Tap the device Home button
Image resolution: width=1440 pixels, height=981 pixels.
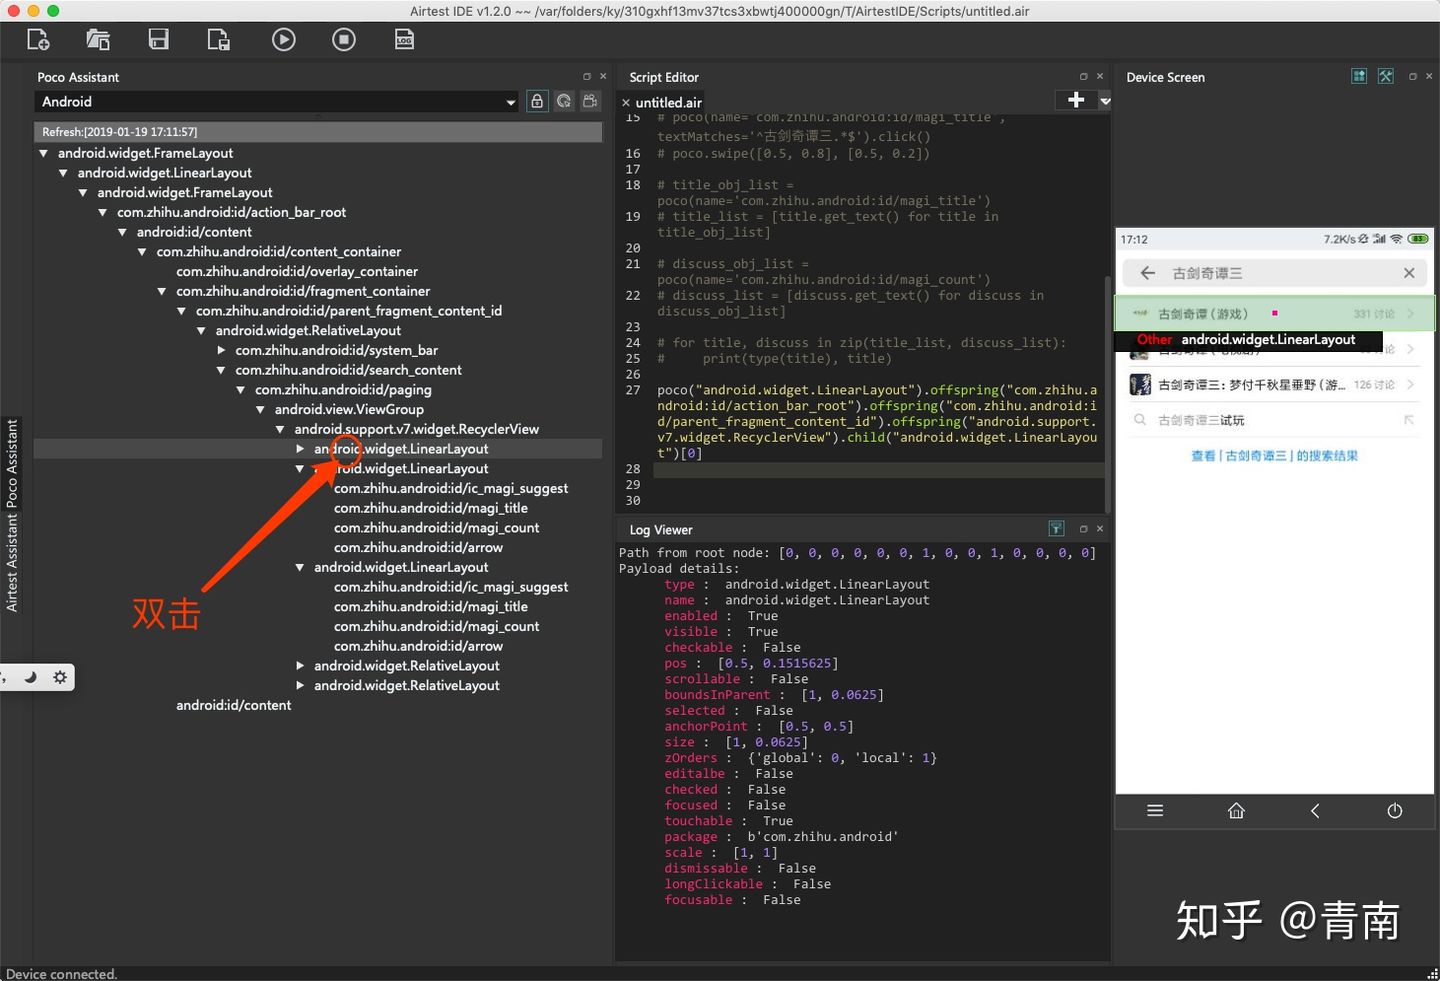point(1236,811)
